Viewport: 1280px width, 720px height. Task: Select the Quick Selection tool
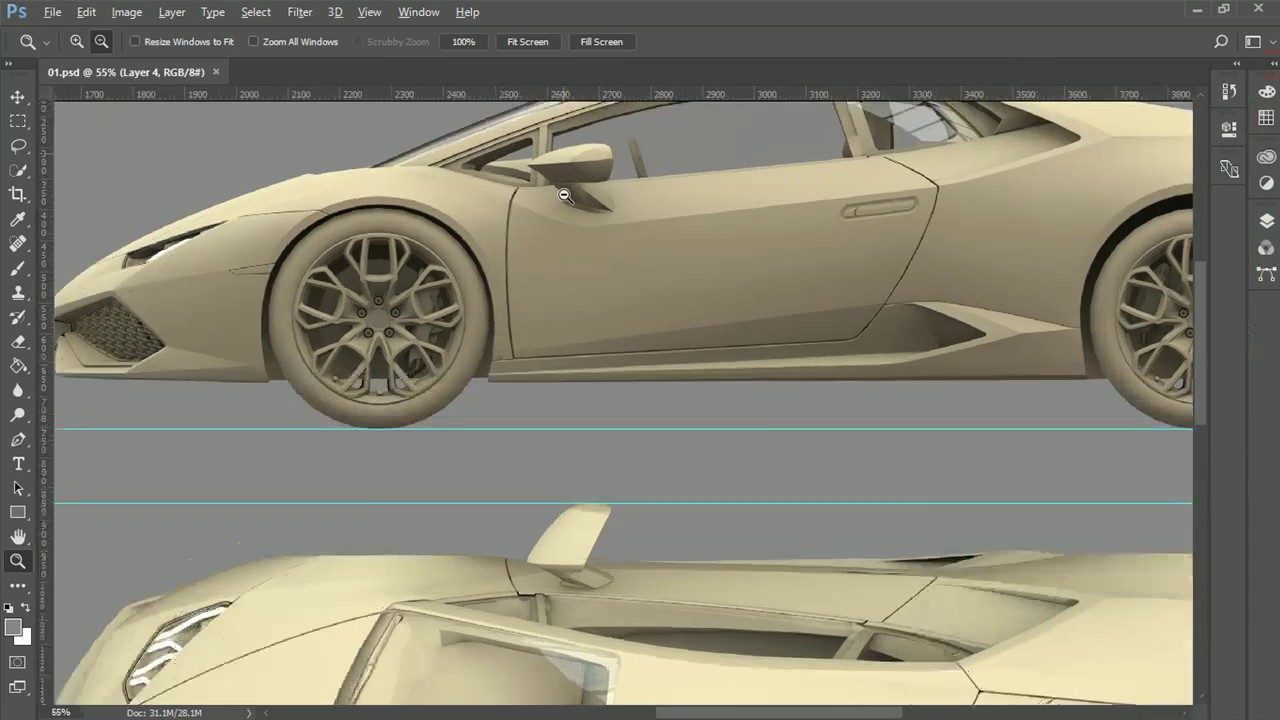18,170
